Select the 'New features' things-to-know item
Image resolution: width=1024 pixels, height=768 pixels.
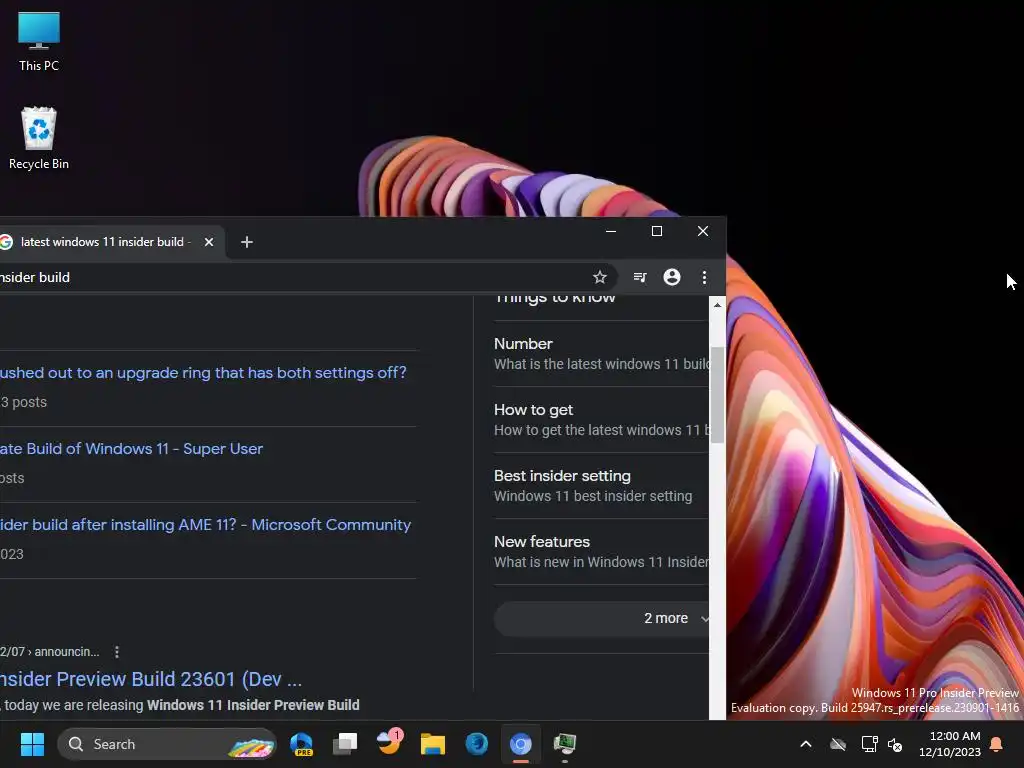point(601,551)
